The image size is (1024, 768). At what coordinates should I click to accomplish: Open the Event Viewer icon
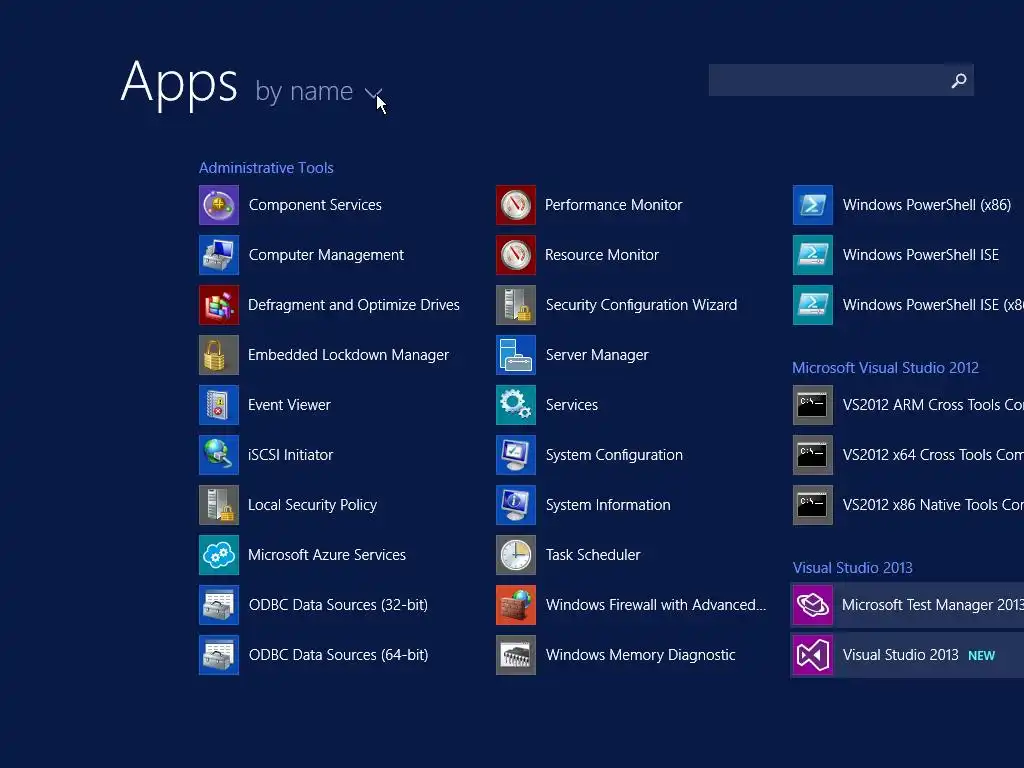[219, 405]
